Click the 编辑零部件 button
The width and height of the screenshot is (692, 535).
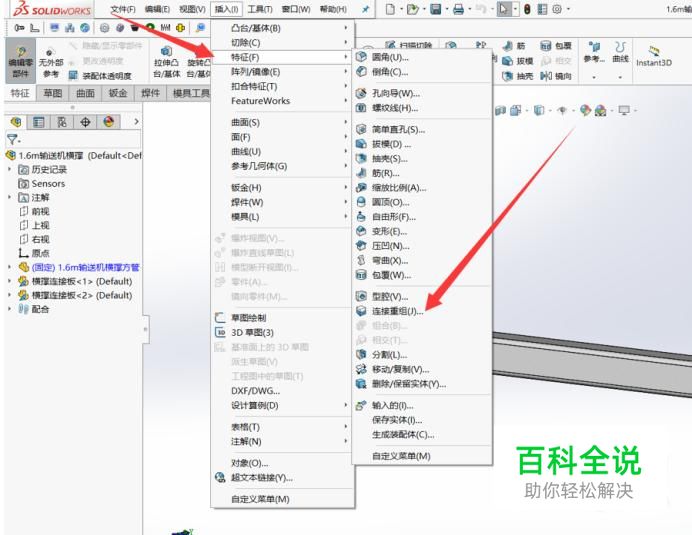(x=20, y=60)
